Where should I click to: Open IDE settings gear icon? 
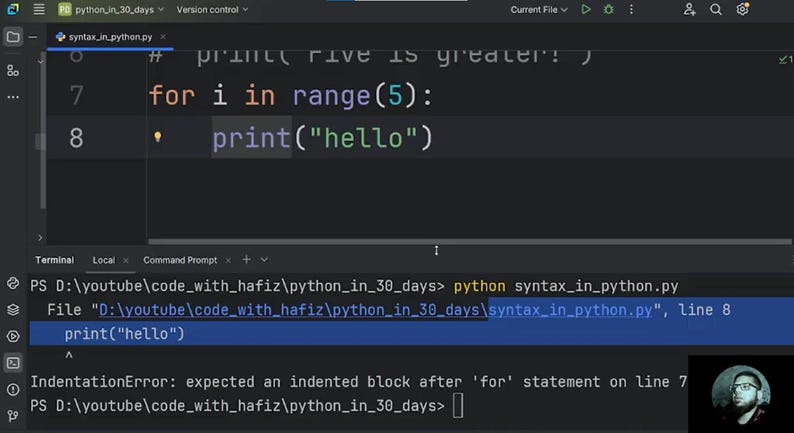[742, 9]
